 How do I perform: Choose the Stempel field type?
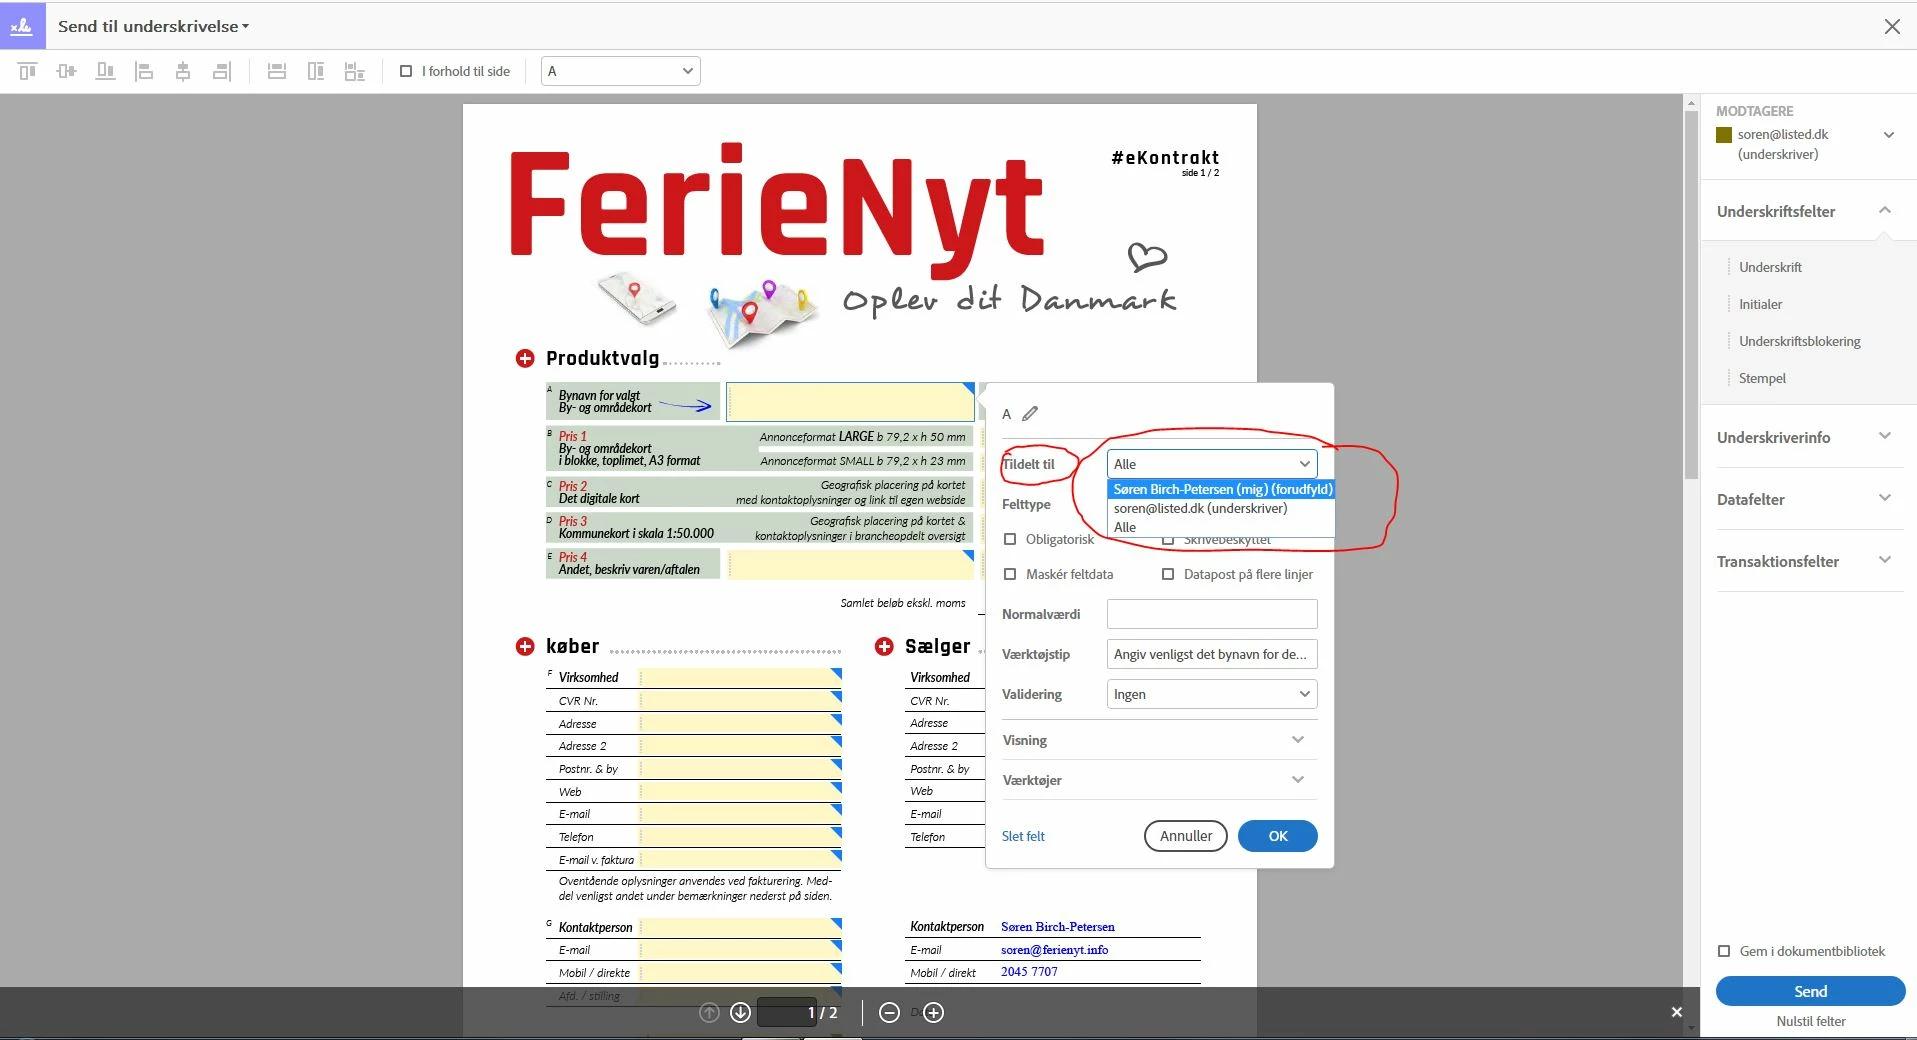1762,378
